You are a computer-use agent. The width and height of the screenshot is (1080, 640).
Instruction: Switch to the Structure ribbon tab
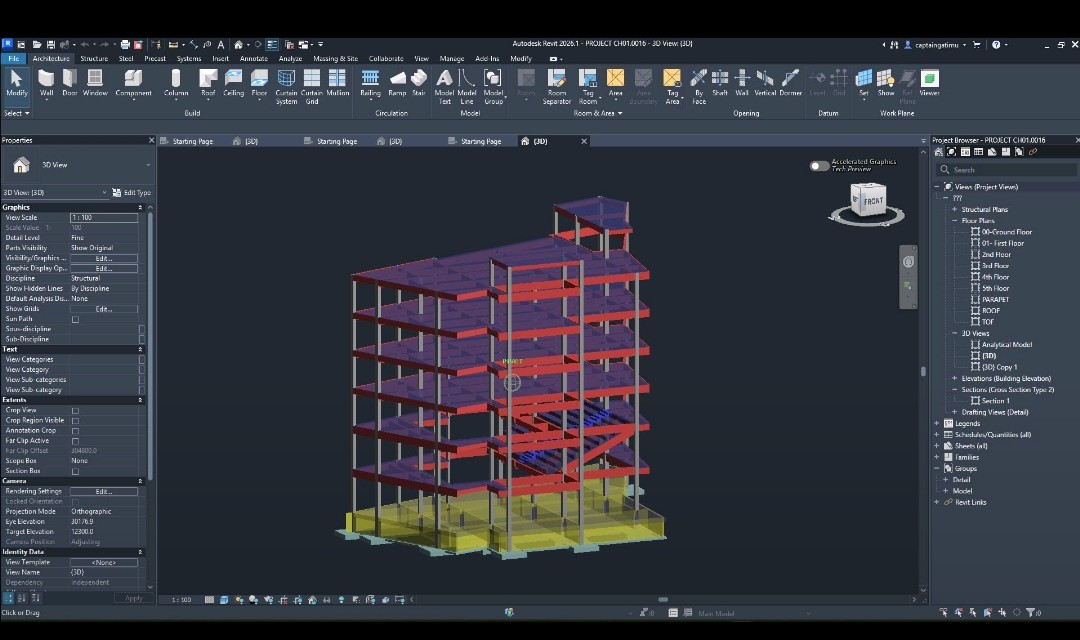(94, 59)
